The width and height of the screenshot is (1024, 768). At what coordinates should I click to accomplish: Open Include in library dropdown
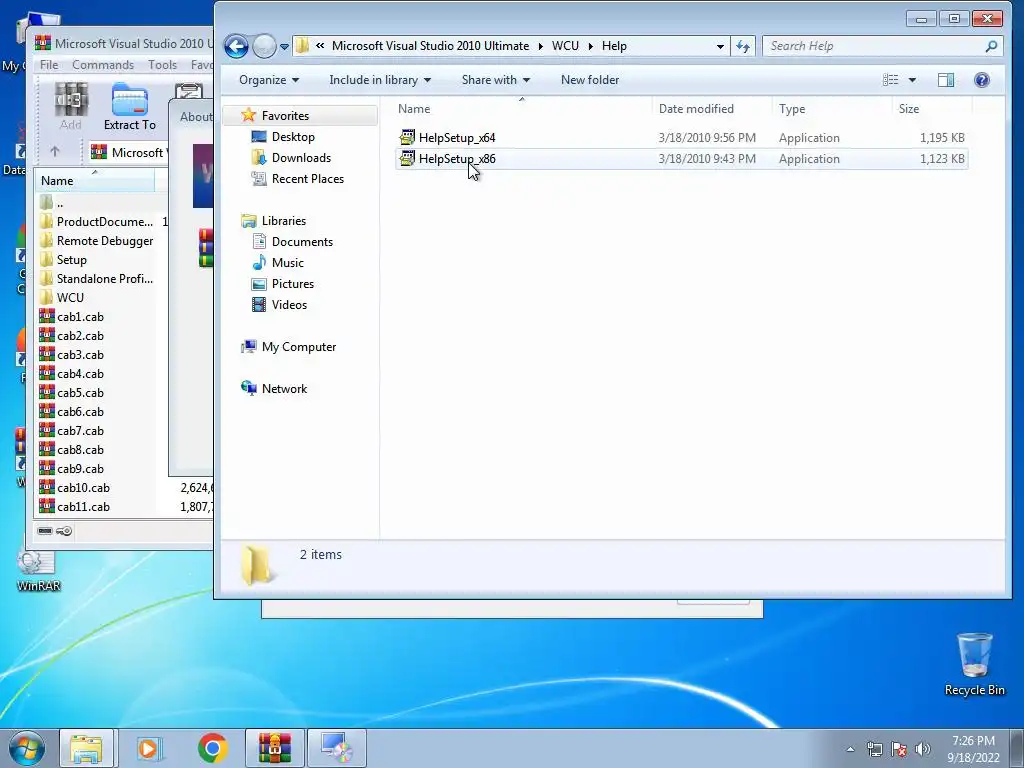[x=380, y=80]
